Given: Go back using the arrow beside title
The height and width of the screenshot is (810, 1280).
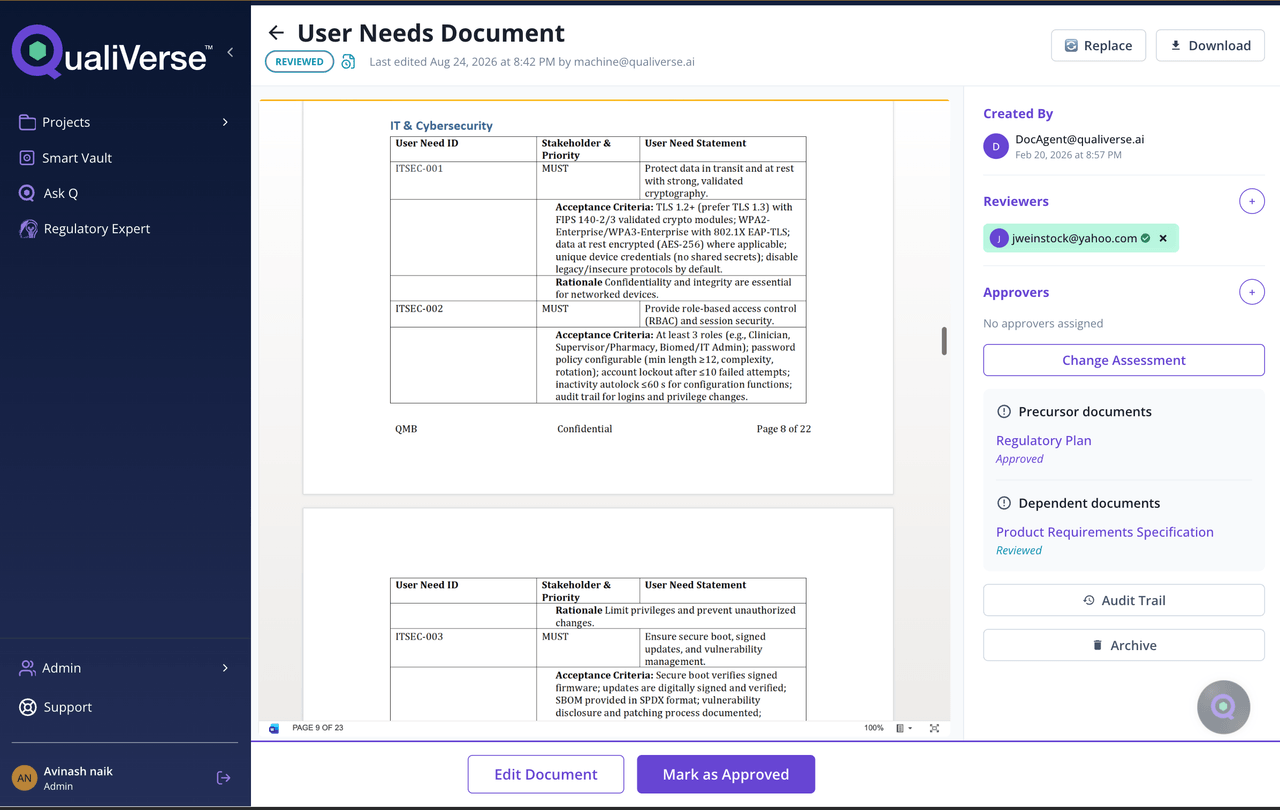Looking at the screenshot, I should pyautogui.click(x=276, y=33).
